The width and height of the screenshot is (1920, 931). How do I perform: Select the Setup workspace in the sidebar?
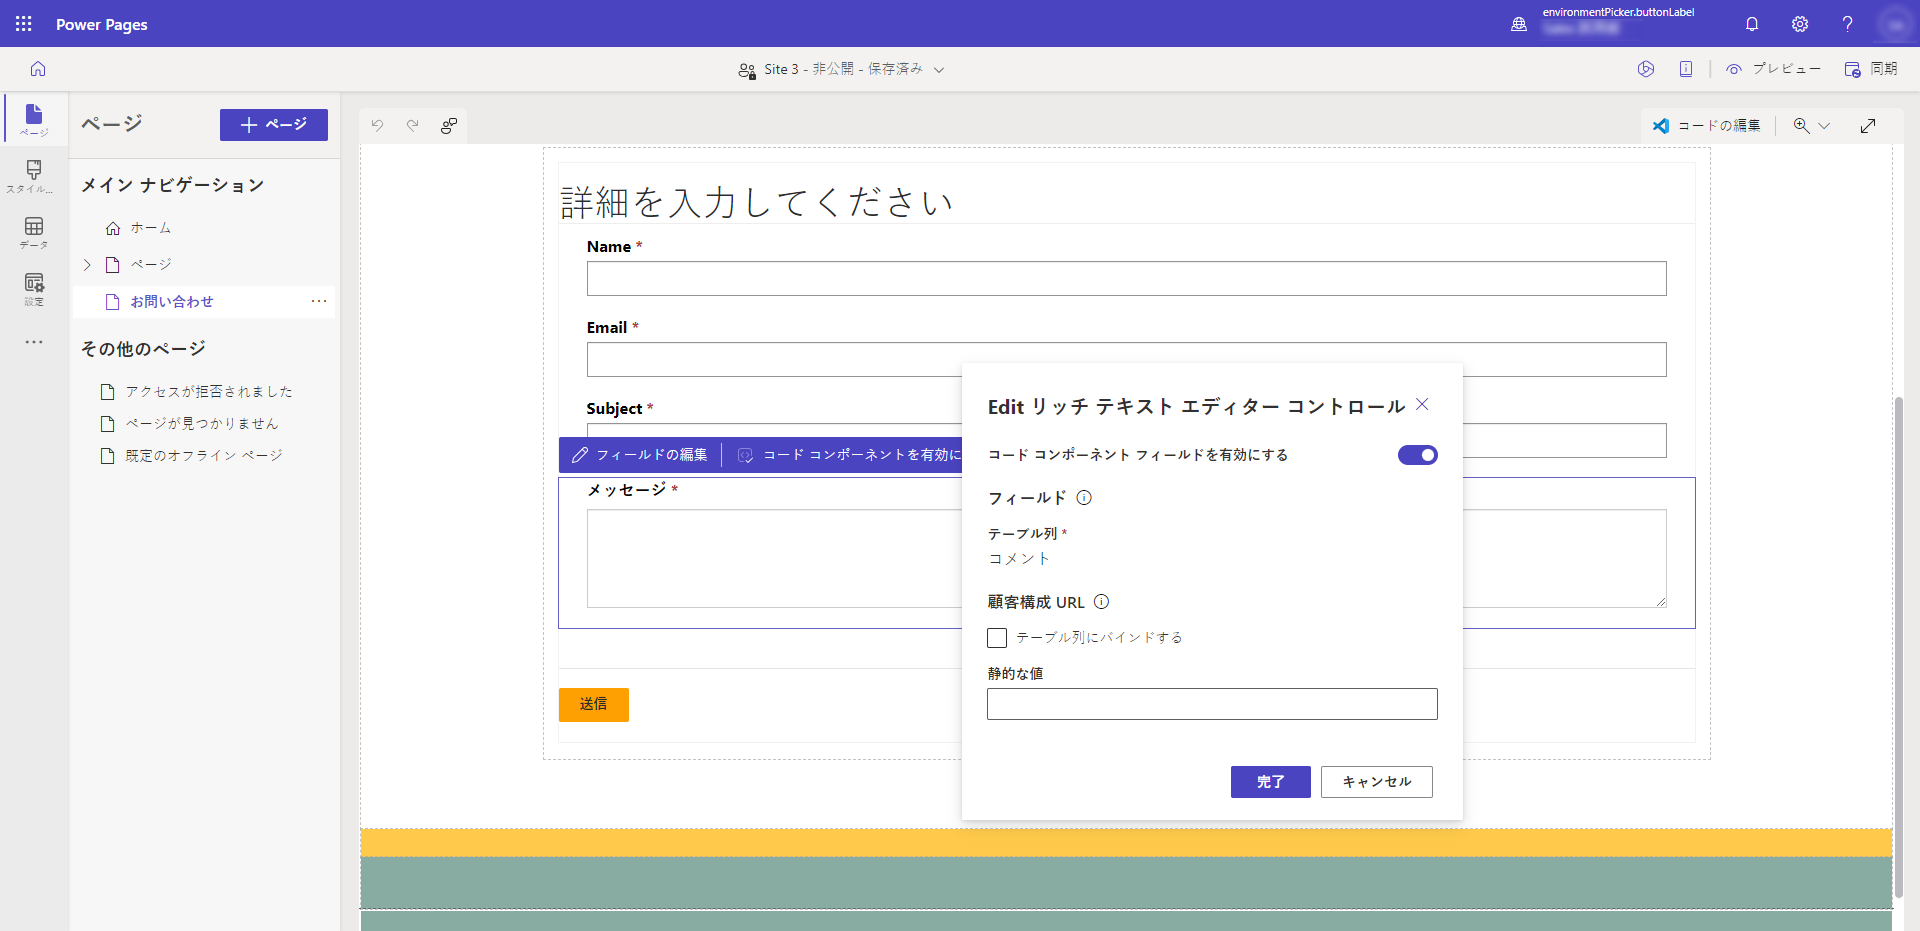pyautogui.click(x=34, y=289)
